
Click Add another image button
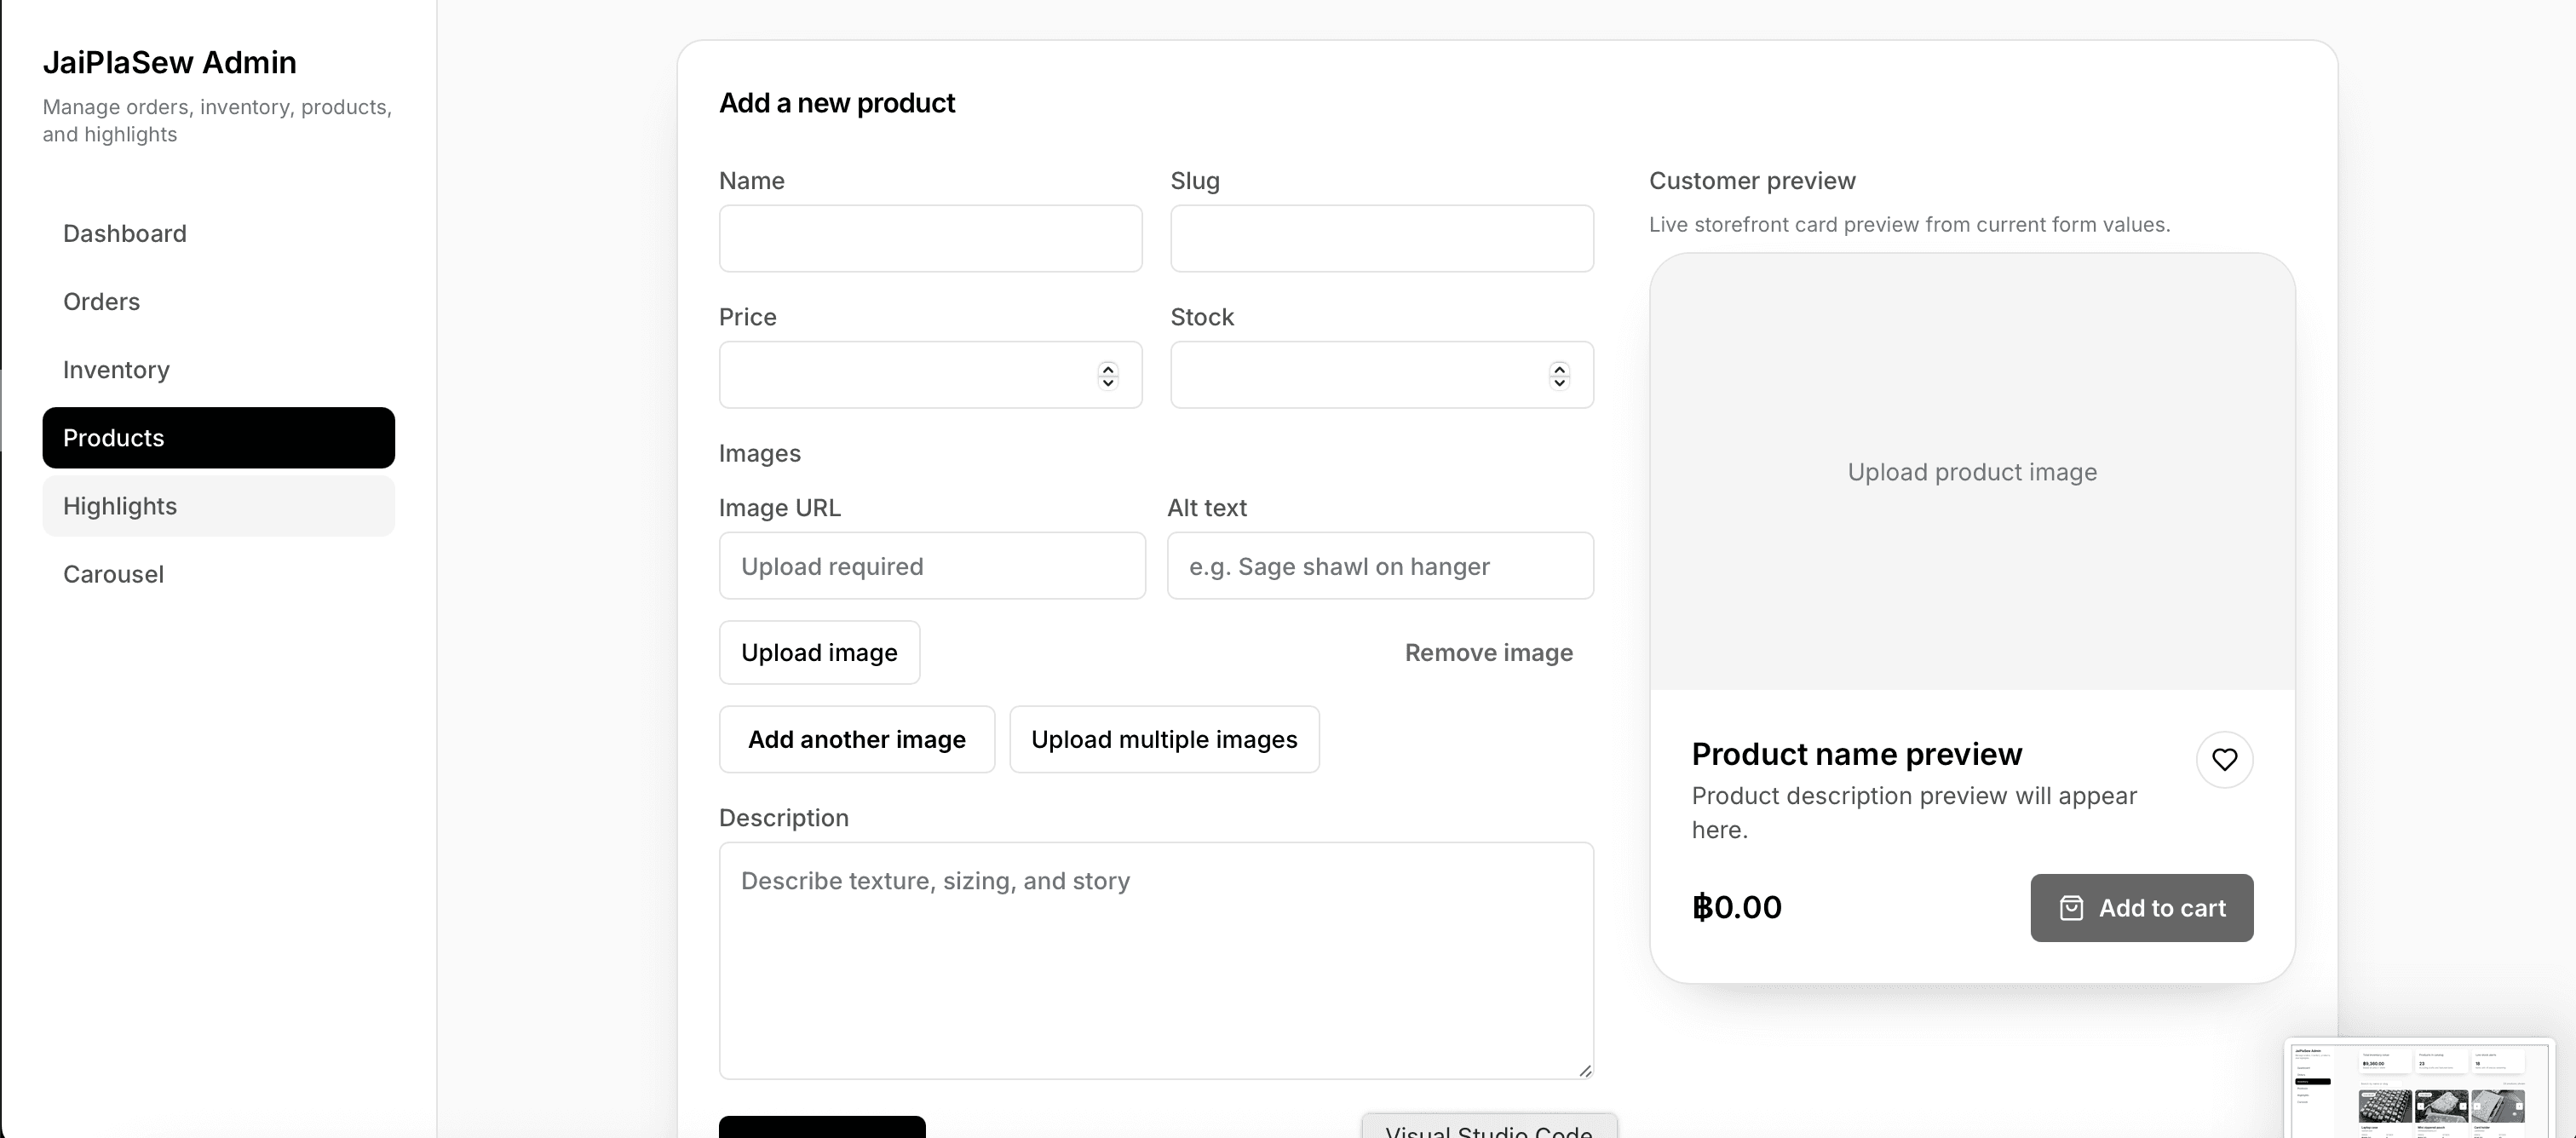click(x=856, y=739)
